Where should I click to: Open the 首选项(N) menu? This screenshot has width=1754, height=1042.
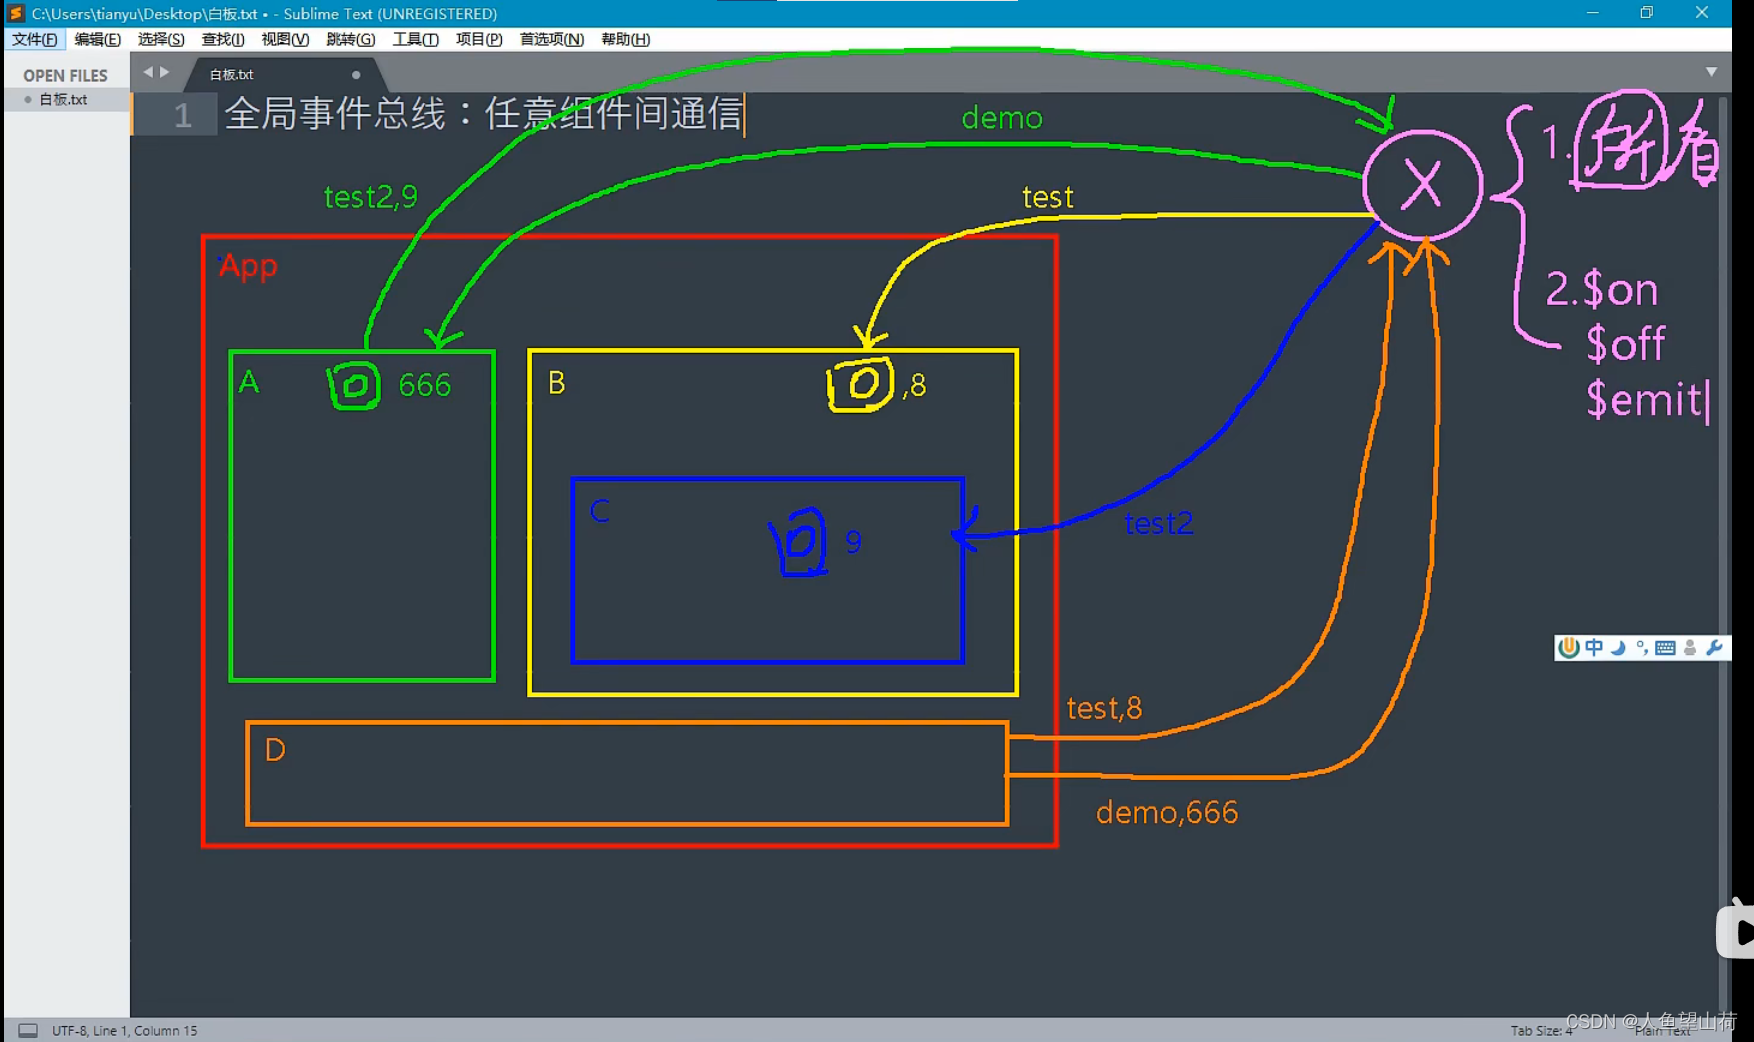[x=551, y=39]
